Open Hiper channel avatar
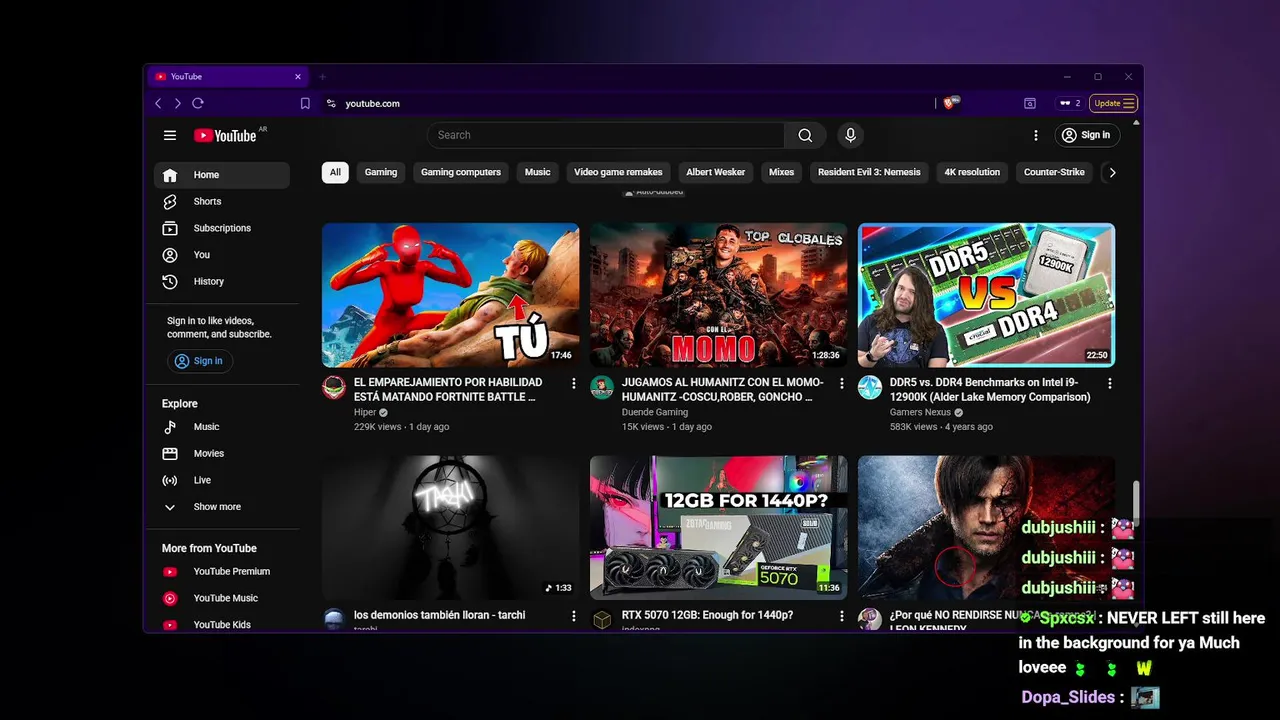 [334, 388]
